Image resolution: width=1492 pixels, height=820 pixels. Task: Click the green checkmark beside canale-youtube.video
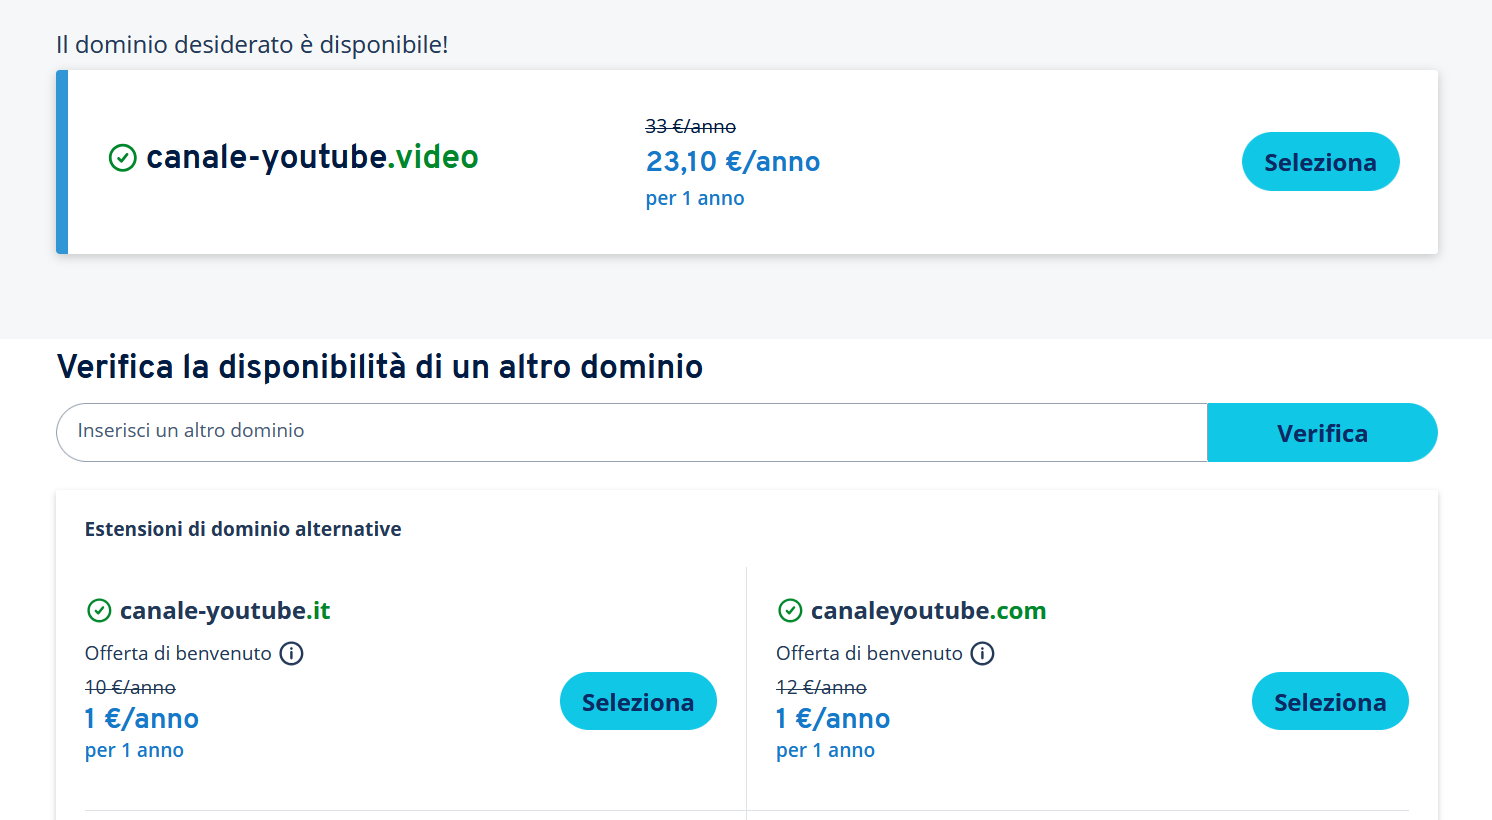[x=122, y=158]
